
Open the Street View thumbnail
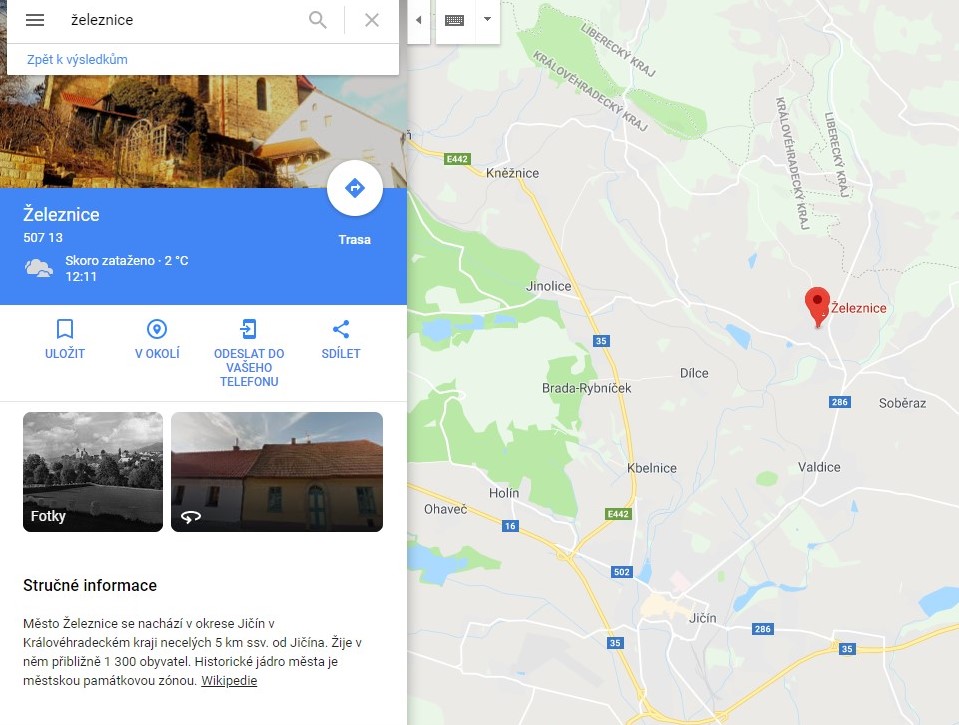point(277,472)
